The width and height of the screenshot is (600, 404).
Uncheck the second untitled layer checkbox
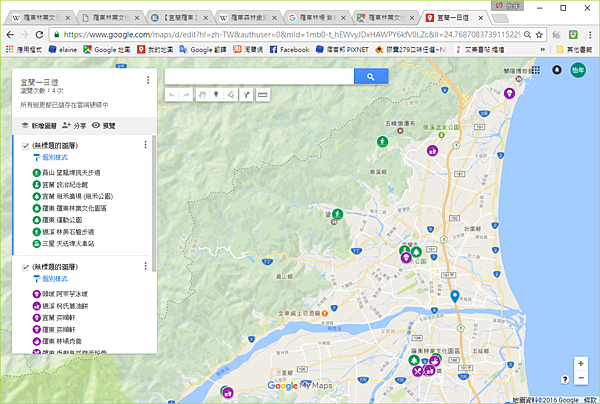coord(26,267)
